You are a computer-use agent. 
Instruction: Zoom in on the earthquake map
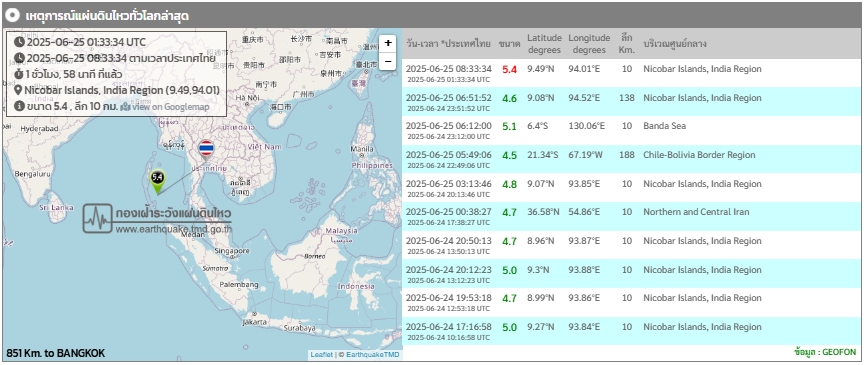click(x=388, y=43)
